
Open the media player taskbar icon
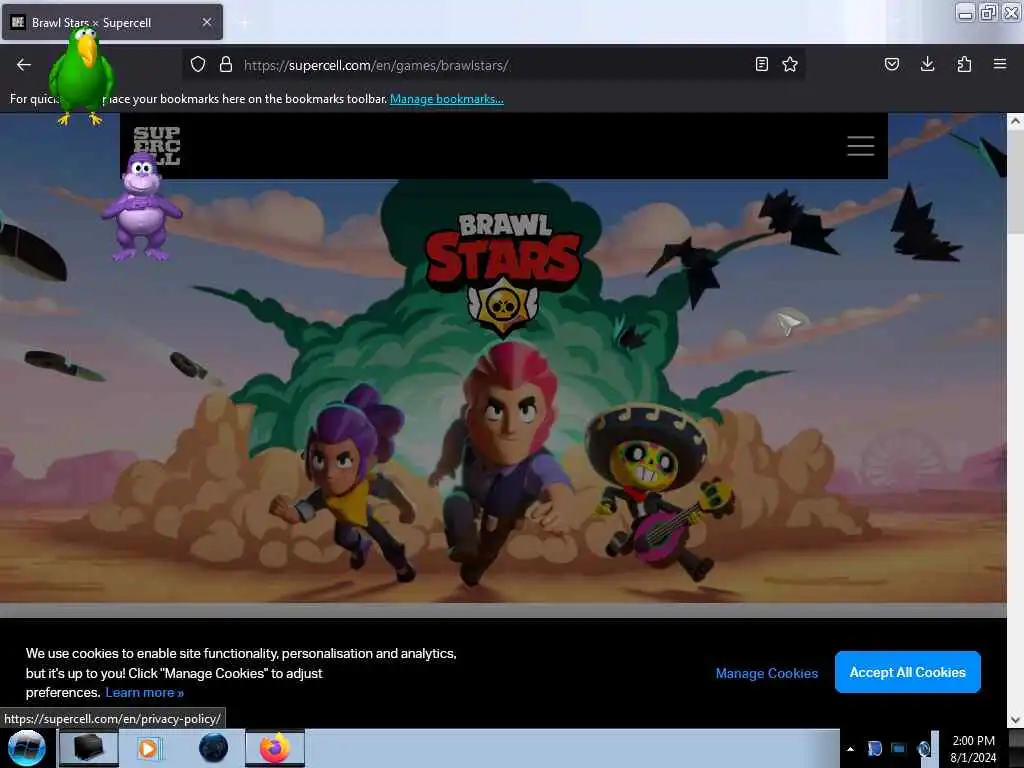click(148, 748)
